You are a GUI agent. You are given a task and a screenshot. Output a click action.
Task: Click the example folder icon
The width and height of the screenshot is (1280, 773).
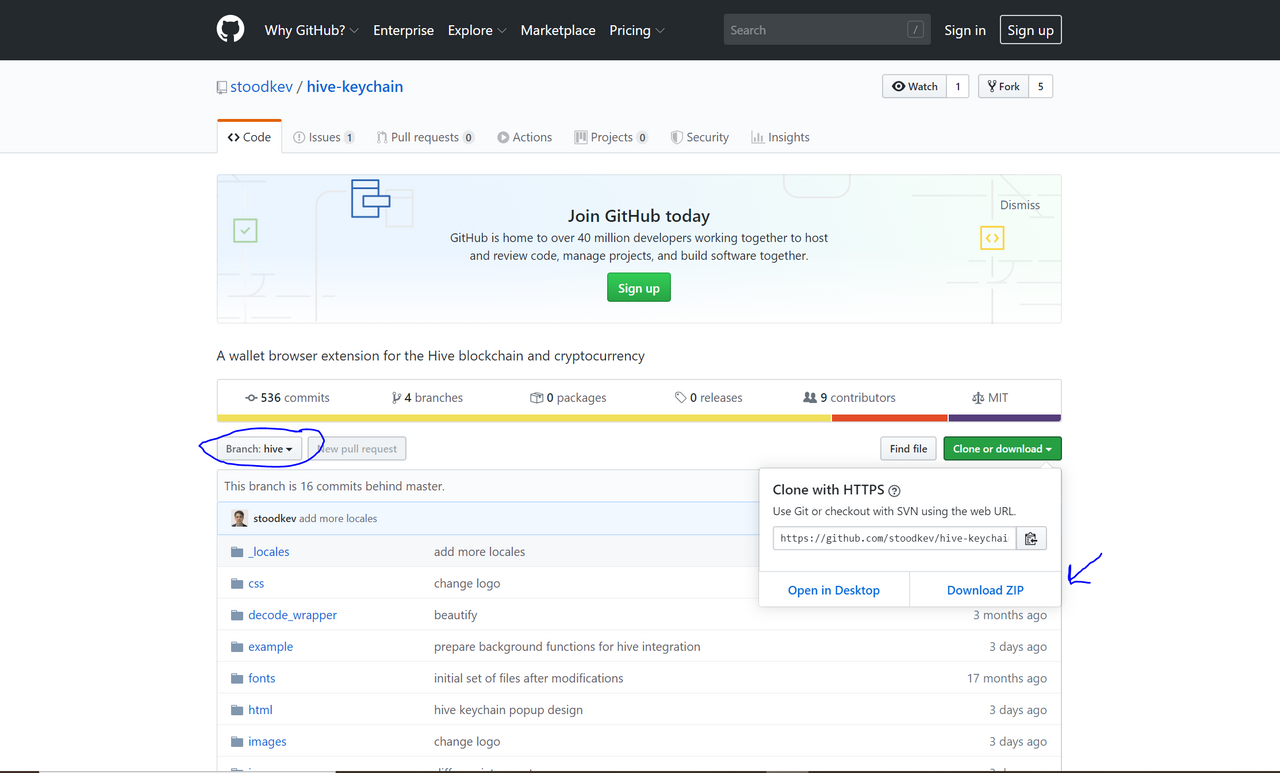point(237,647)
